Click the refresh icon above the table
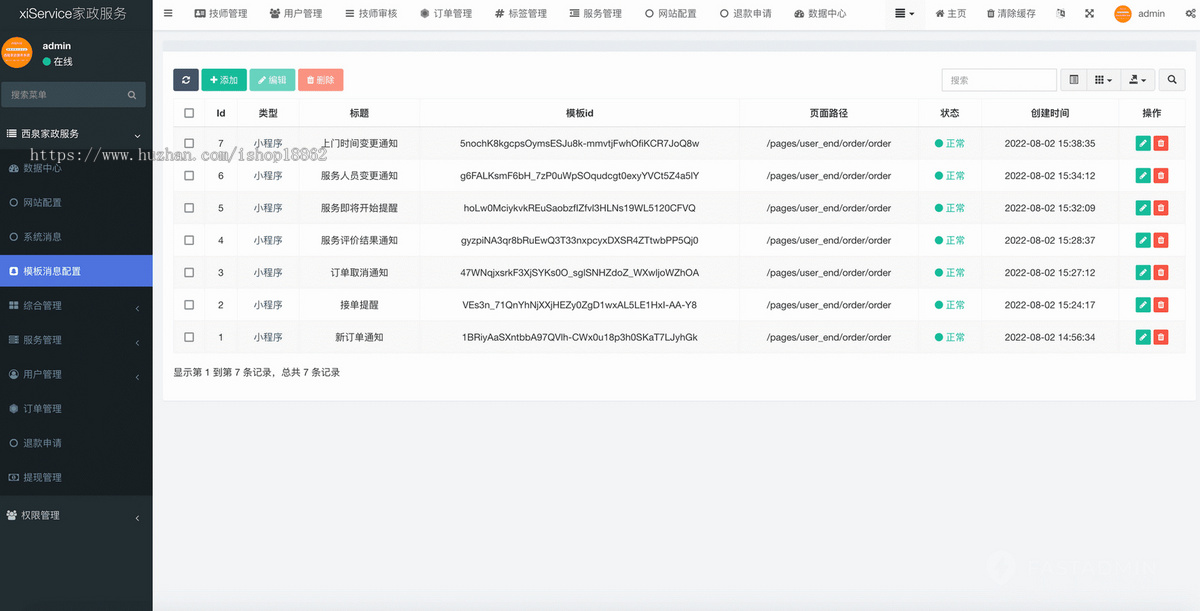 pos(185,79)
